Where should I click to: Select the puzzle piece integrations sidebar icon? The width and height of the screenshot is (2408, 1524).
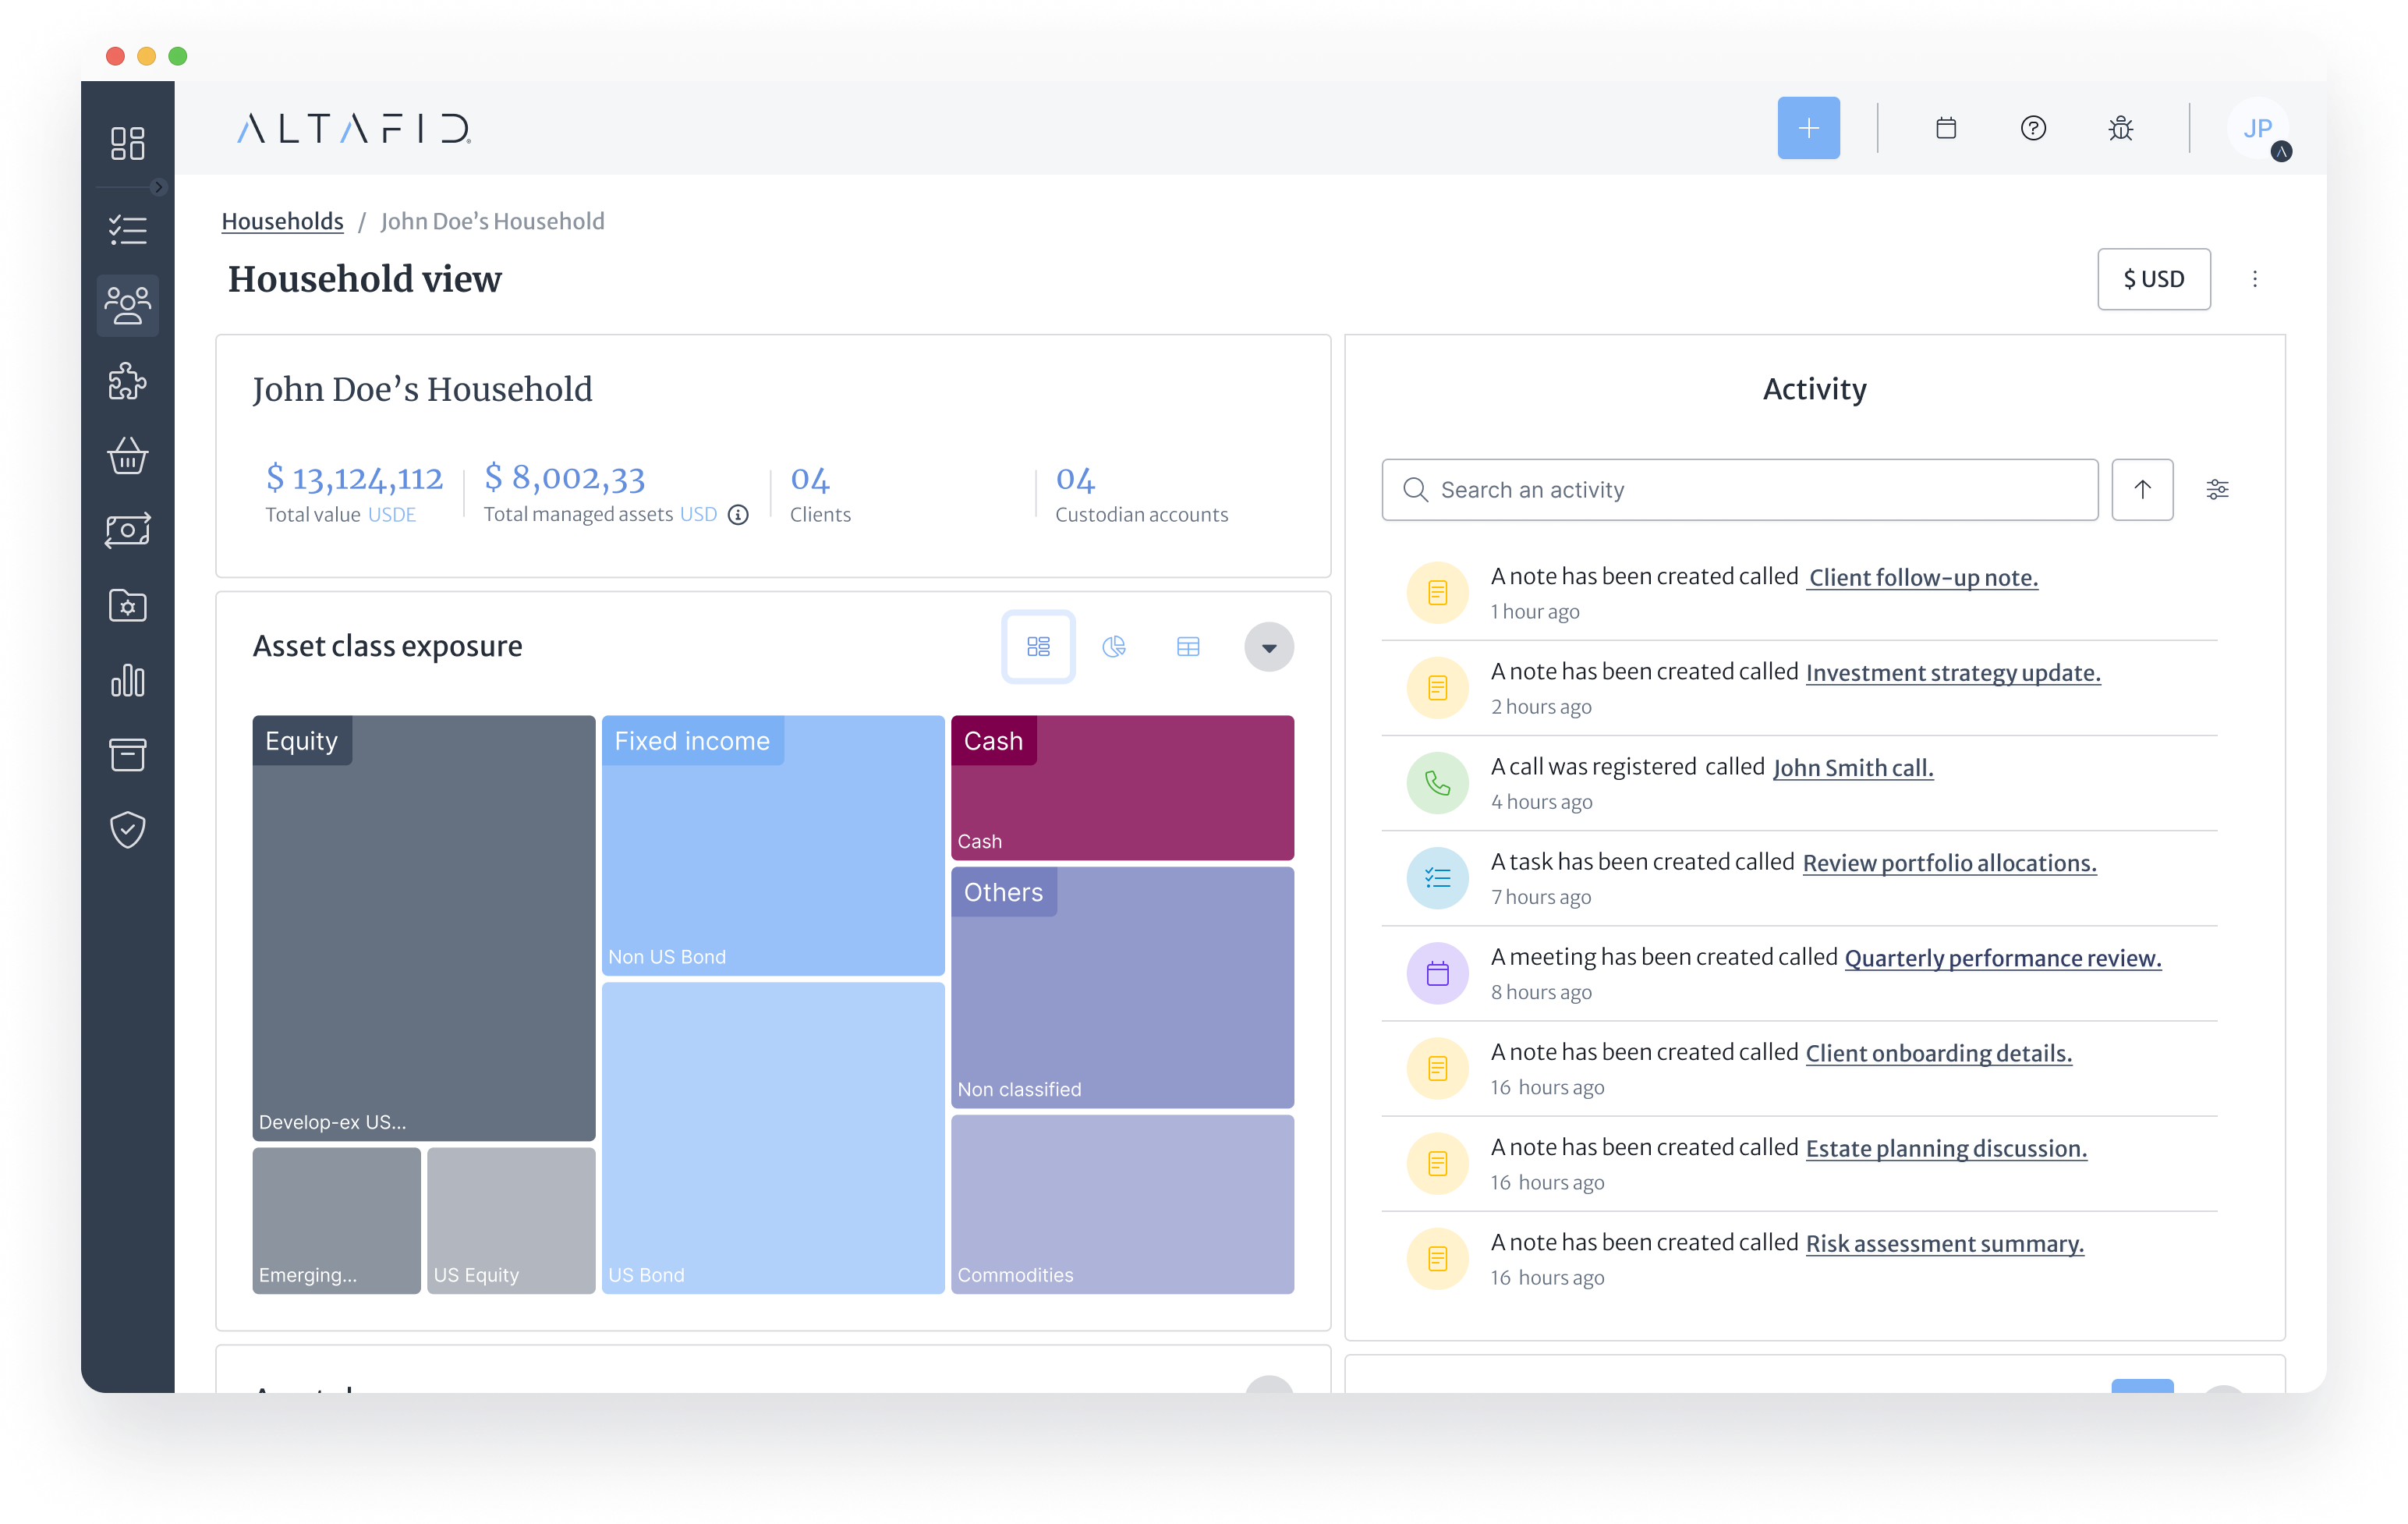pos(127,381)
